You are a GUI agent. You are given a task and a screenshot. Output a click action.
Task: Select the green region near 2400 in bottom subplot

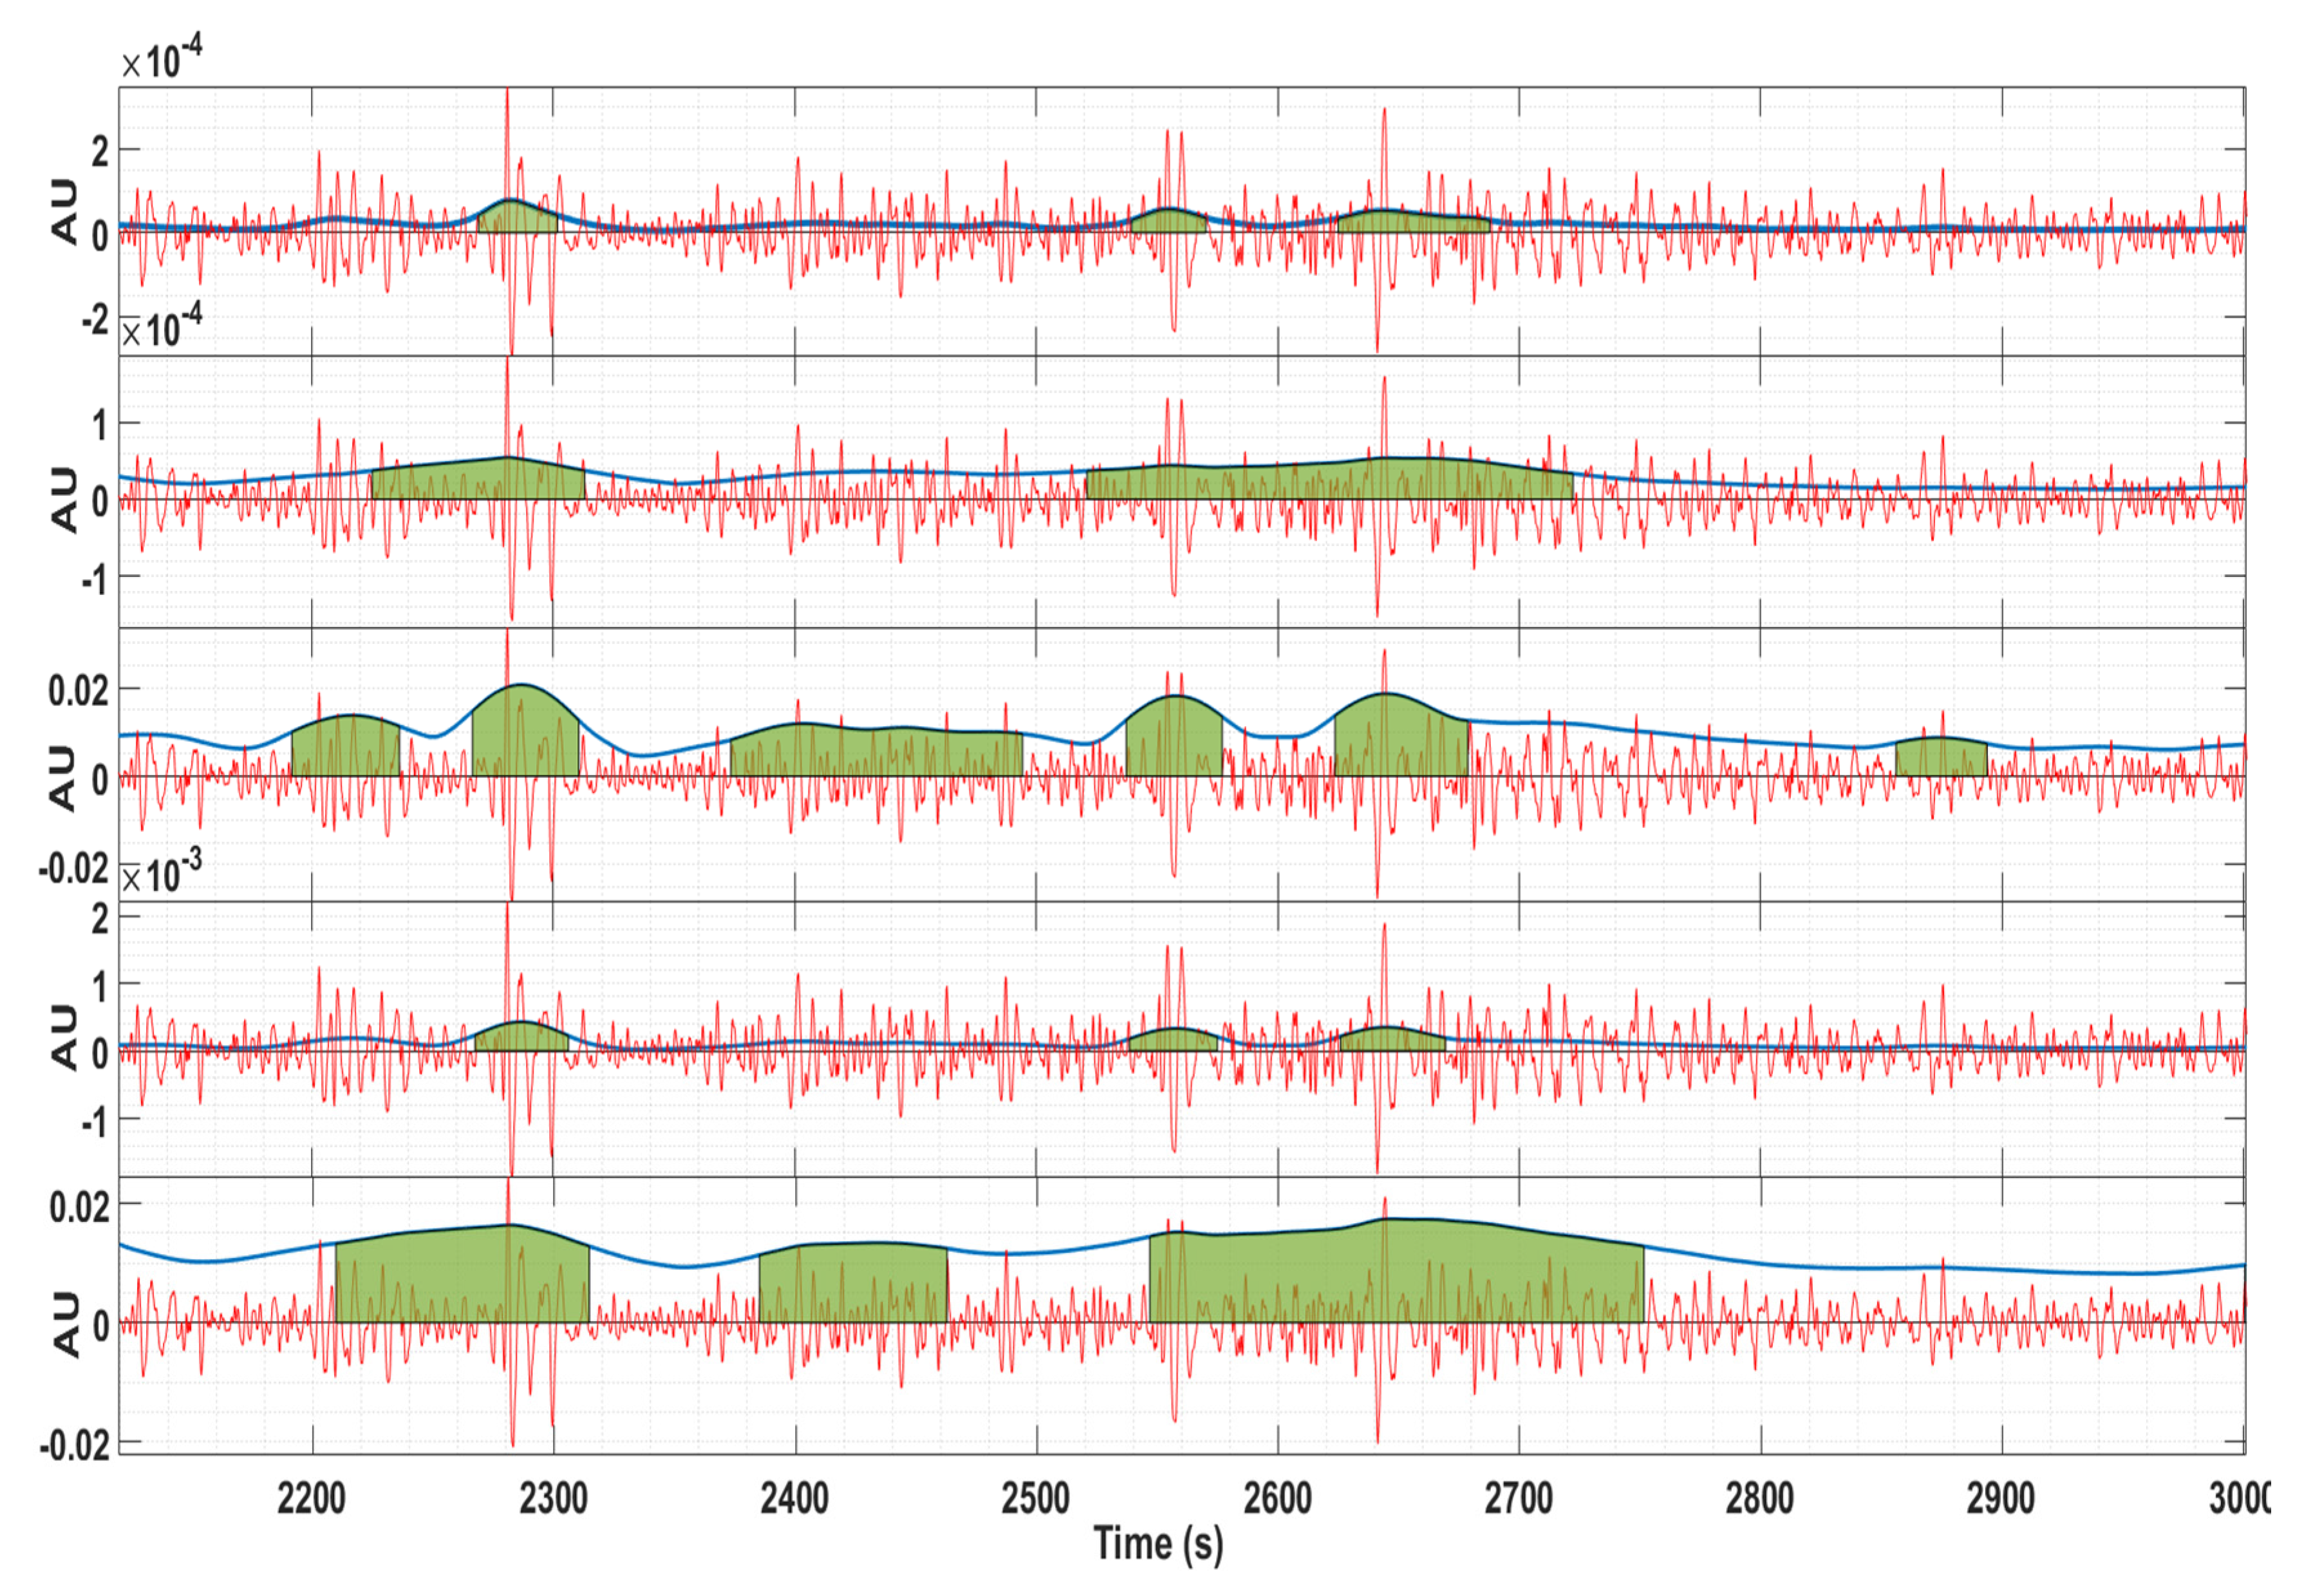click(855, 1290)
